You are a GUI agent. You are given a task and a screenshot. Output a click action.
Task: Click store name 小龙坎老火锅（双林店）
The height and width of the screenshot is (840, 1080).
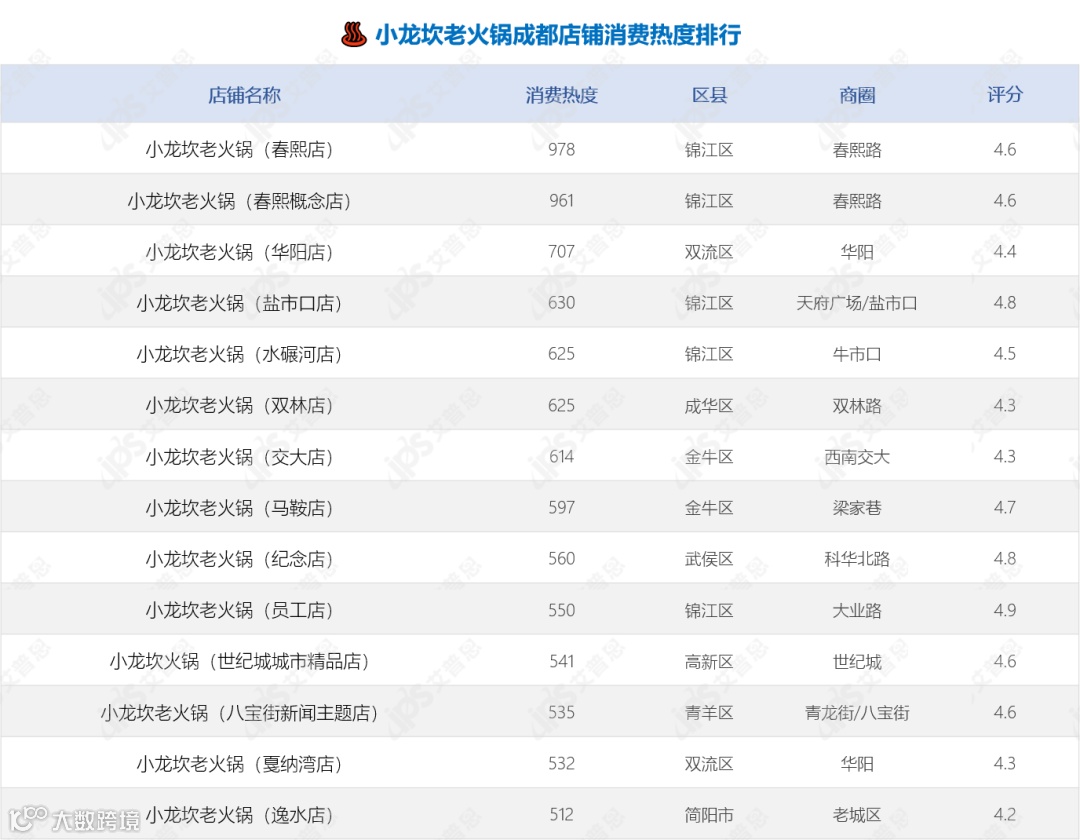239,406
